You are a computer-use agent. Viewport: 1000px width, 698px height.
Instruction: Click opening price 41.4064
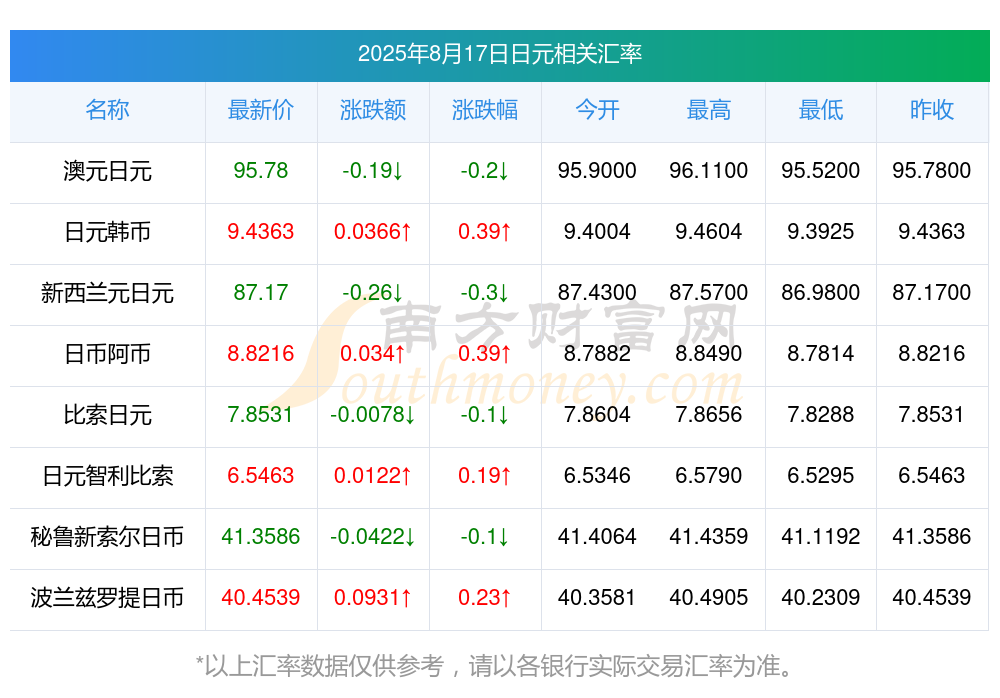coord(597,537)
